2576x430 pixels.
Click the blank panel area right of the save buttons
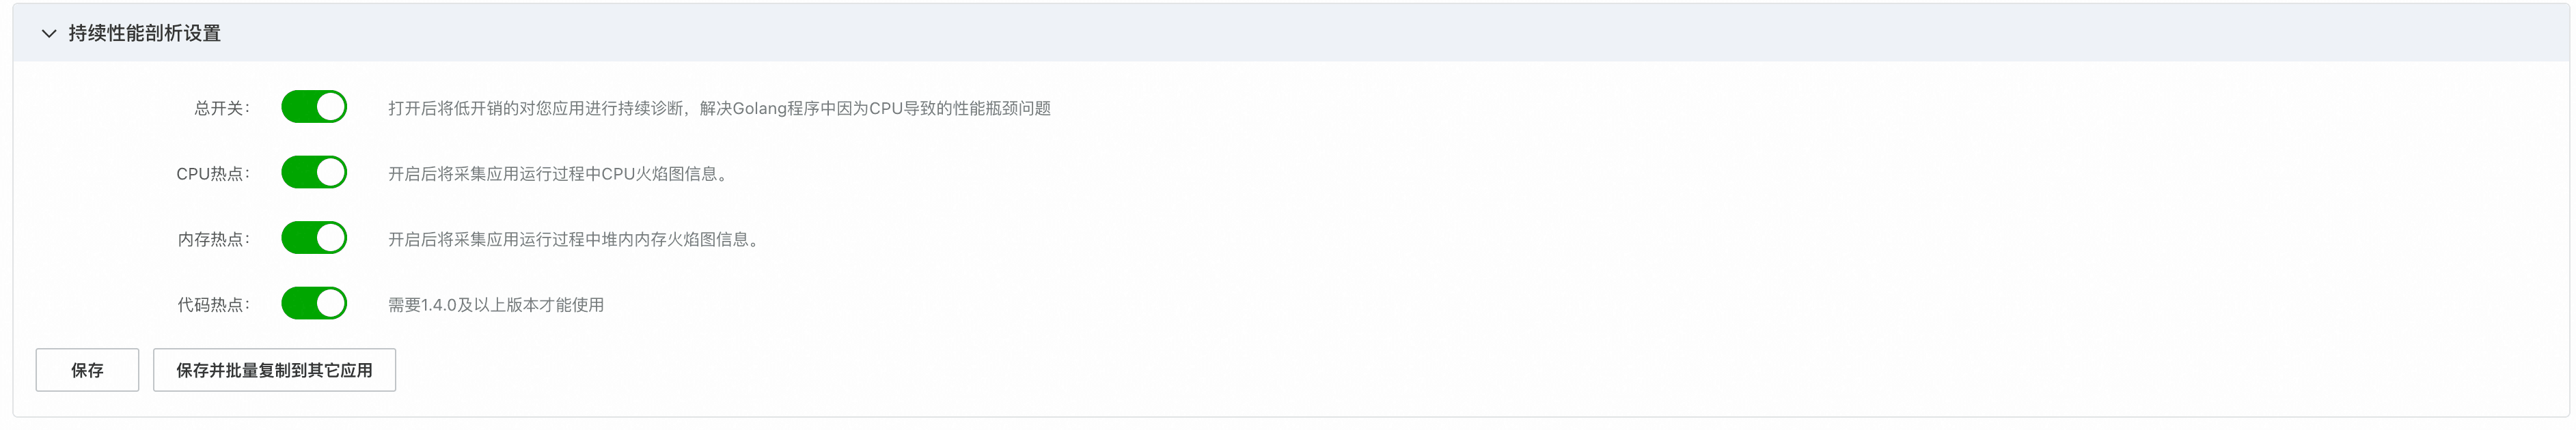pyautogui.click(x=1400, y=370)
